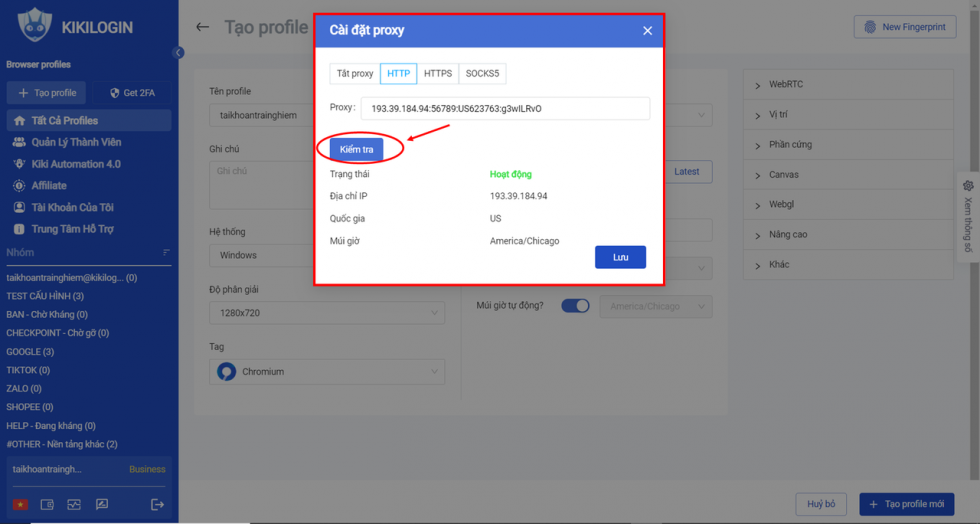
Task: Select group TIKTOK (0)
Action: pyautogui.click(x=28, y=370)
